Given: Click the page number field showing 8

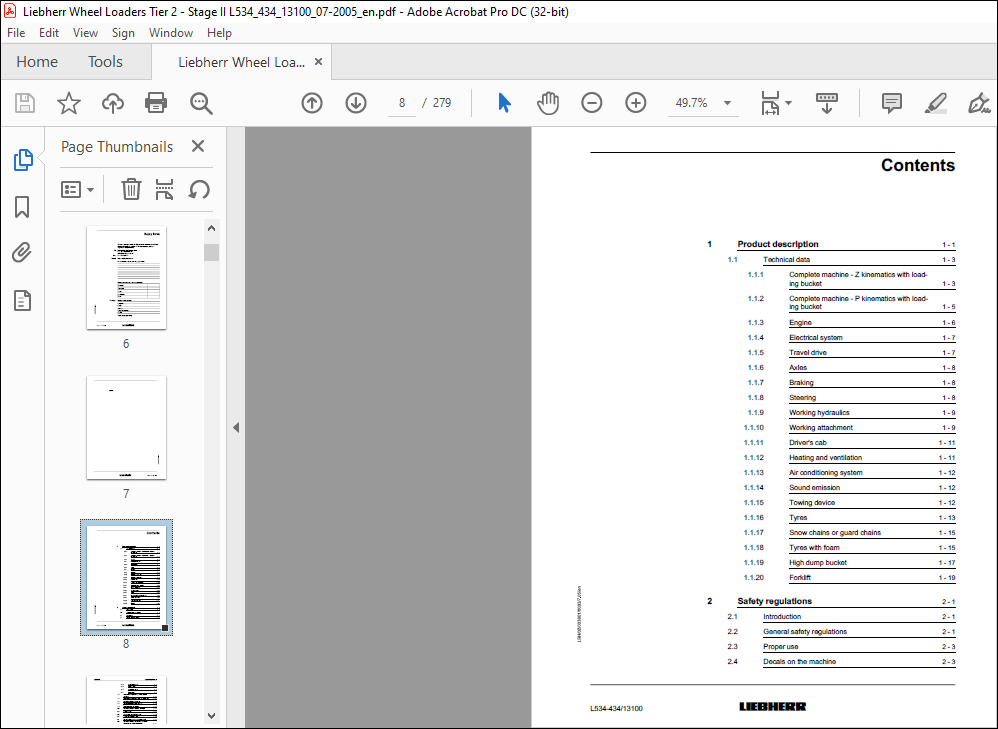Looking at the screenshot, I should [402, 103].
